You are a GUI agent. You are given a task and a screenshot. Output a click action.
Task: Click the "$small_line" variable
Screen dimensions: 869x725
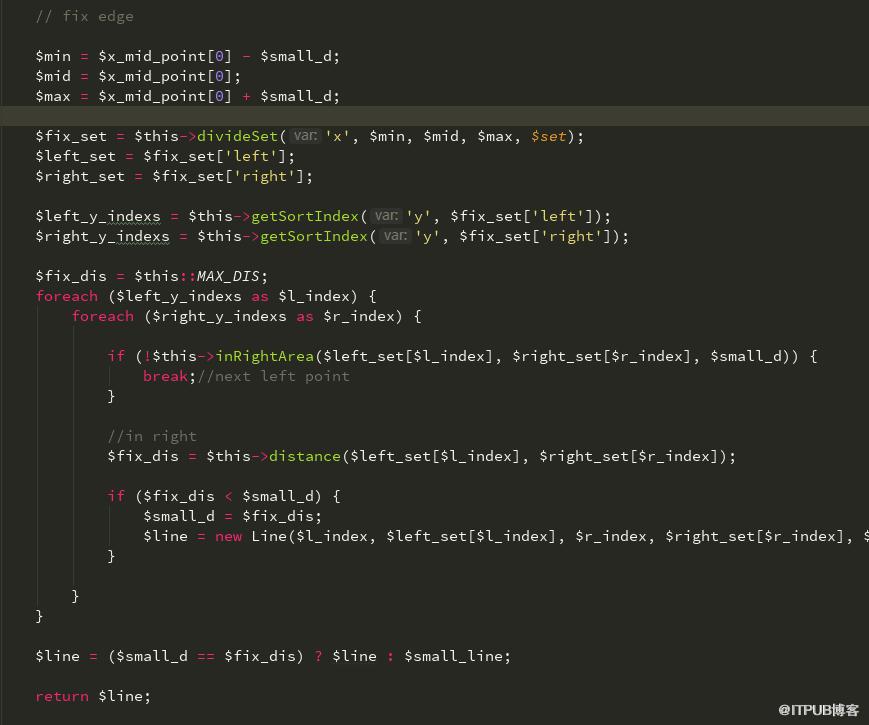tap(453, 656)
